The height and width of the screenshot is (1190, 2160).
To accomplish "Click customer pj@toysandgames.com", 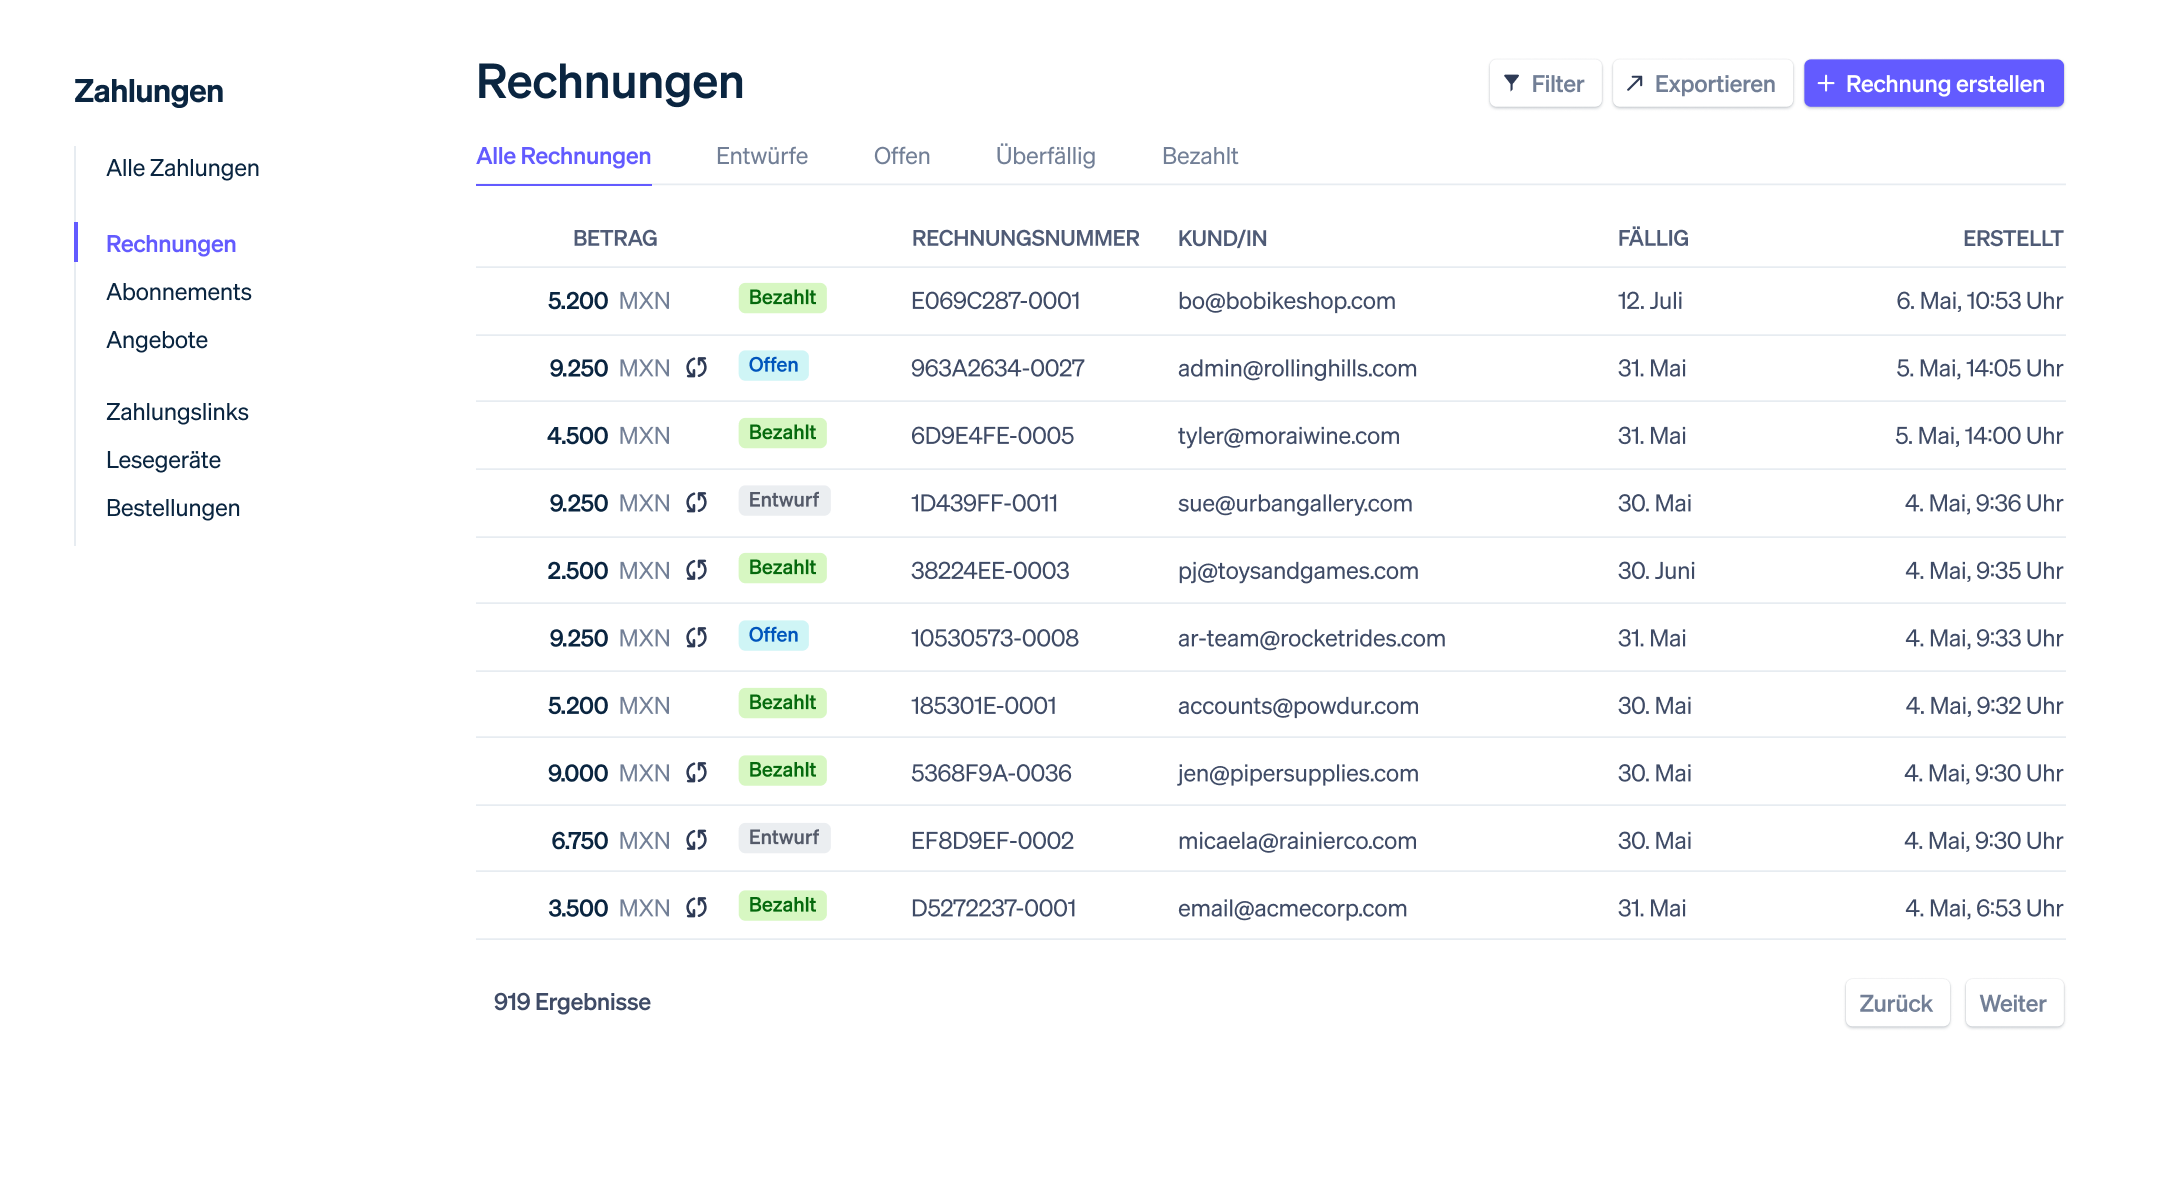I will (1298, 571).
